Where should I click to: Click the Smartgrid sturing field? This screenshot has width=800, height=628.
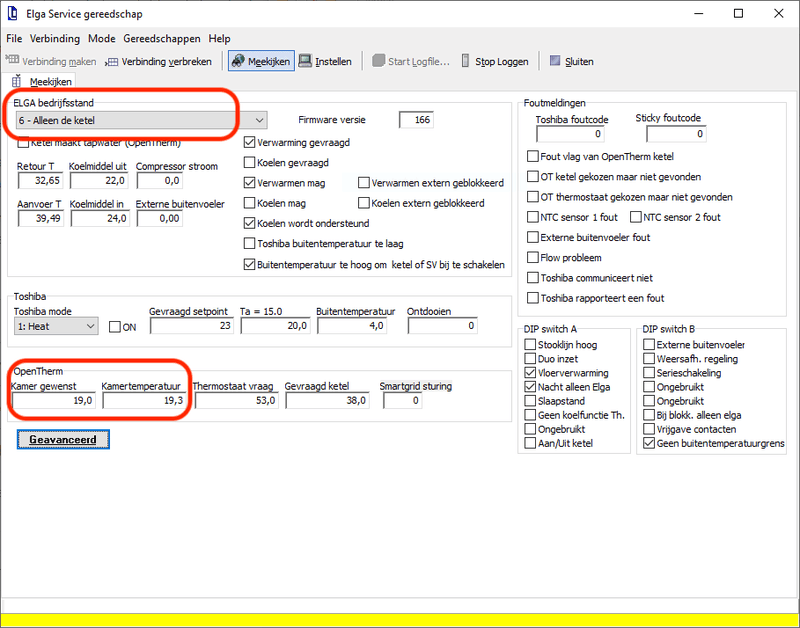tap(403, 400)
